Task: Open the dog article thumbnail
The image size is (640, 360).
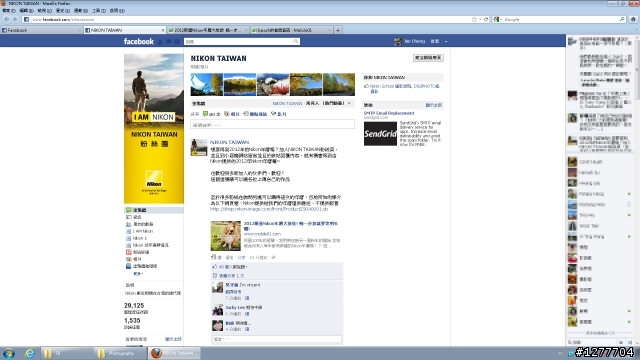Action: 225,236
